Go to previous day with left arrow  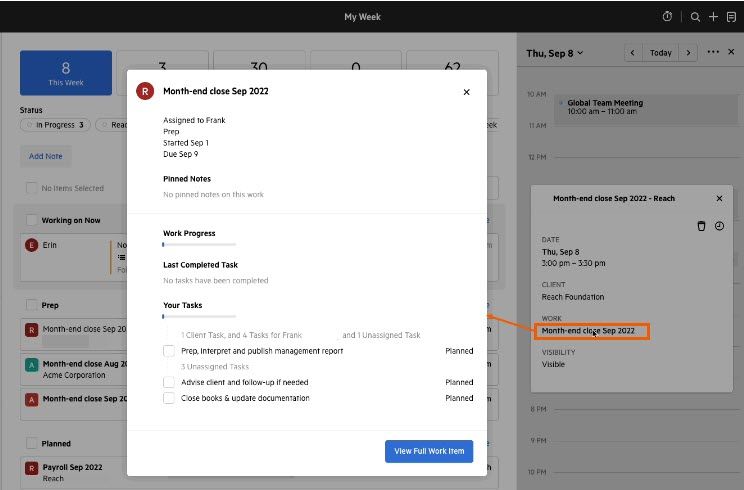pyautogui.click(x=633, y=52)
